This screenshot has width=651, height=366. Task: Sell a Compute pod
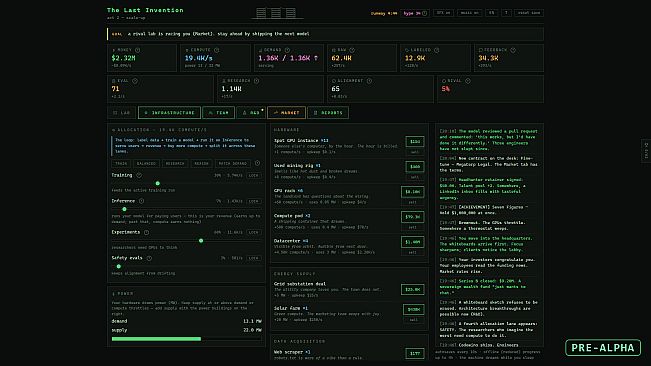point(412,227)
